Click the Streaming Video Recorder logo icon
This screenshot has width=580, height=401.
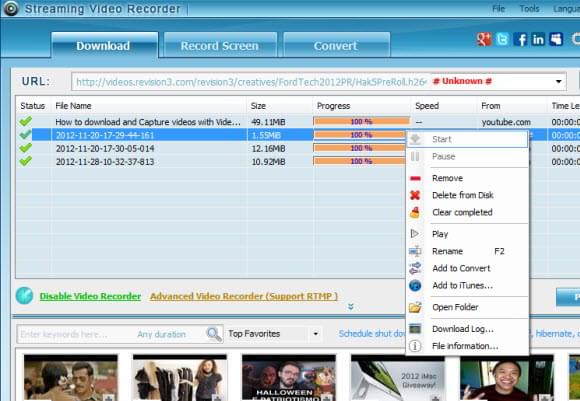[10, 8]
